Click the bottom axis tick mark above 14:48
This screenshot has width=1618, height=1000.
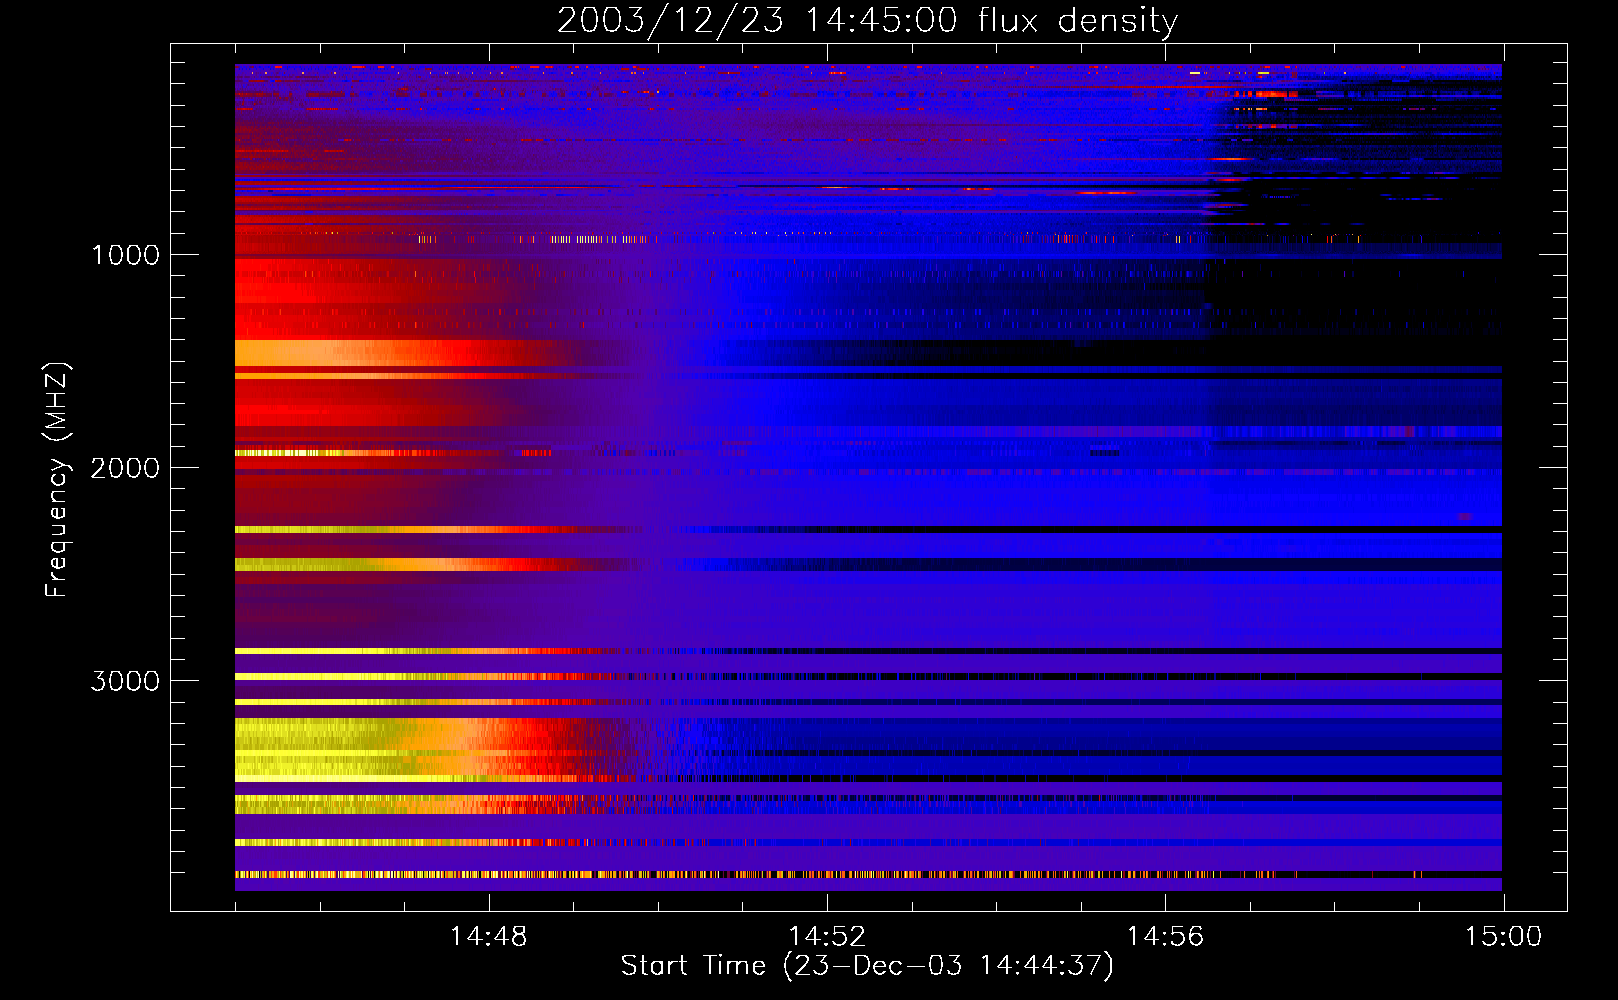(x=489, y=902)
